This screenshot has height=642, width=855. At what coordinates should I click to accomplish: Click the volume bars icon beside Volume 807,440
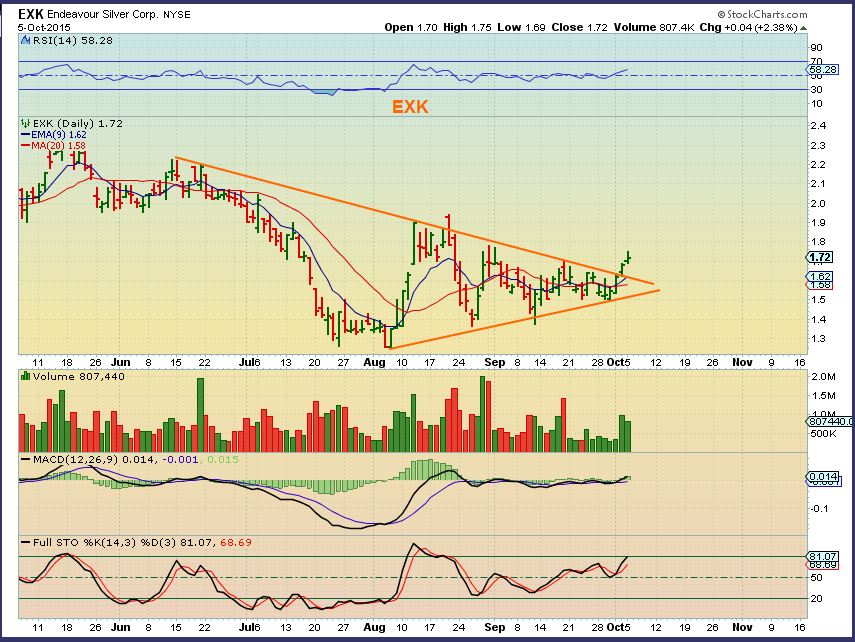pyautogui.click(x=26, y=376)
